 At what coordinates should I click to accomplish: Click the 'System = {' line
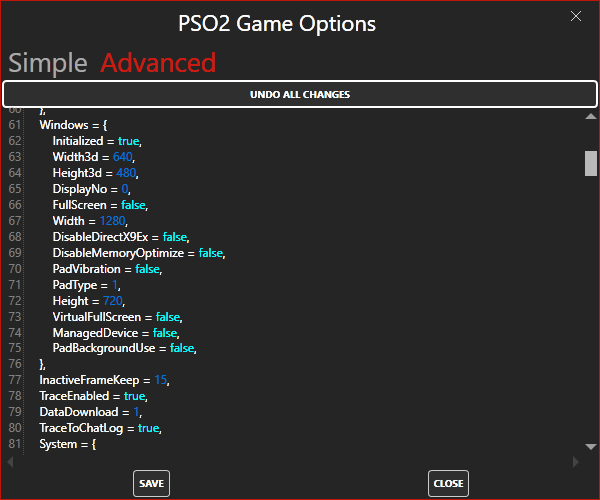(68, 445)
